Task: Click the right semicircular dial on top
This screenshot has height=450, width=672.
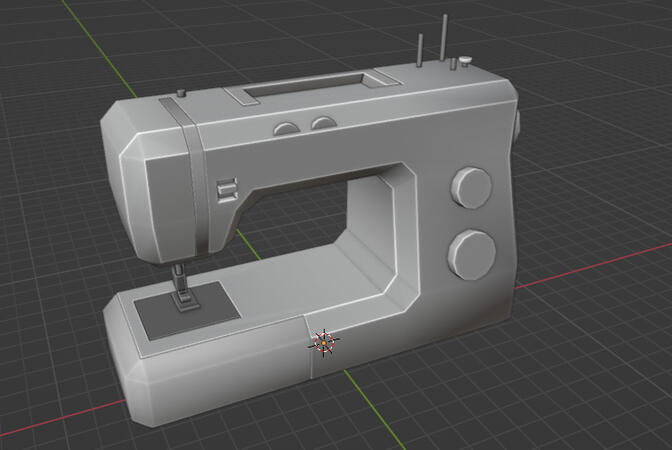Action: 324,123
